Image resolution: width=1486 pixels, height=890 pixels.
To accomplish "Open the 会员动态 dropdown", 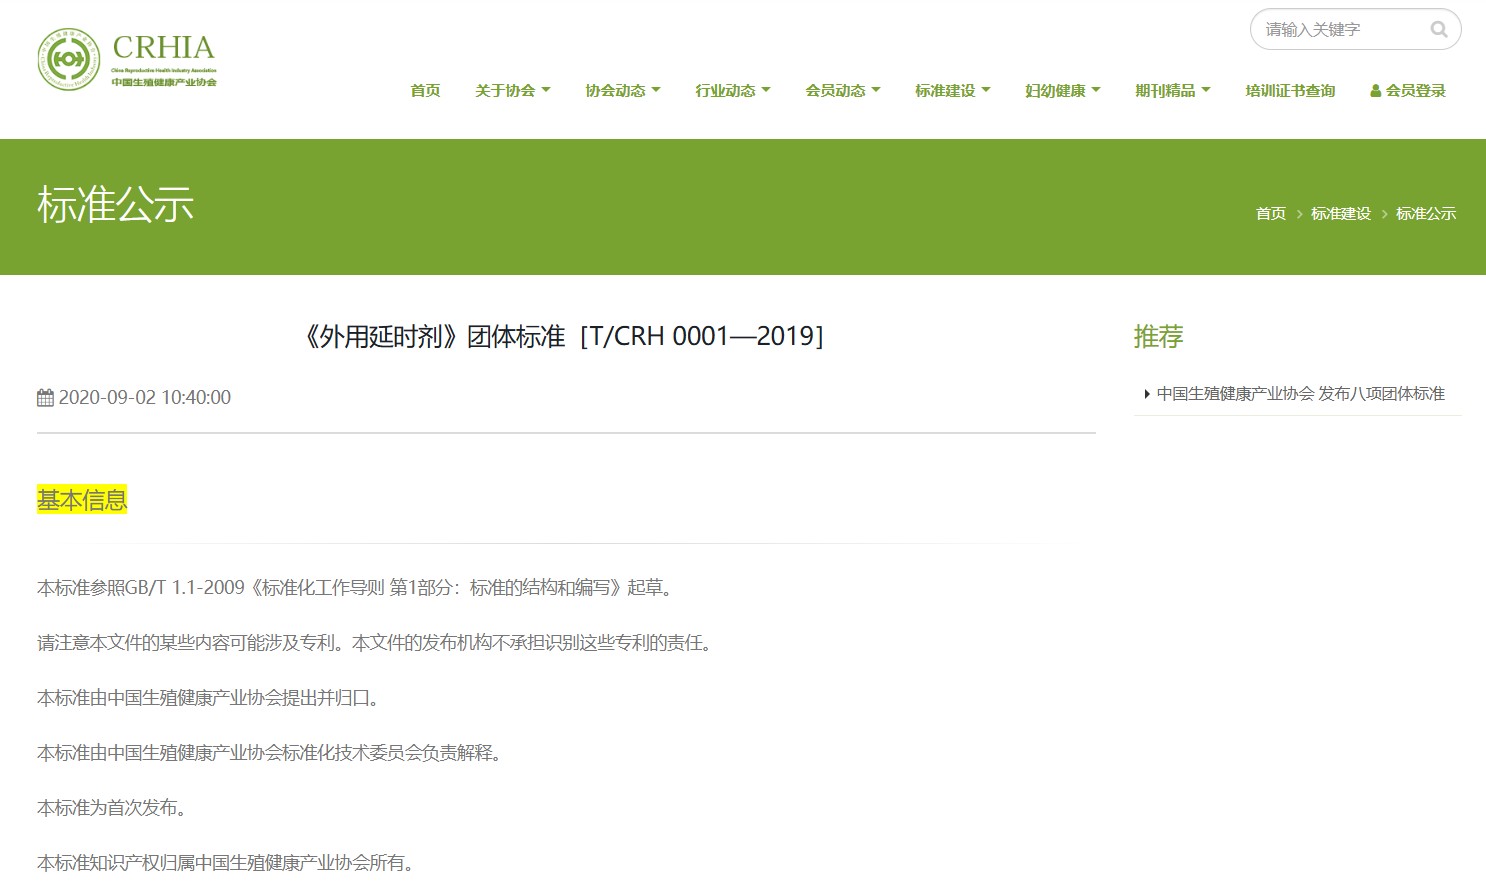I will tap(842, 91).
